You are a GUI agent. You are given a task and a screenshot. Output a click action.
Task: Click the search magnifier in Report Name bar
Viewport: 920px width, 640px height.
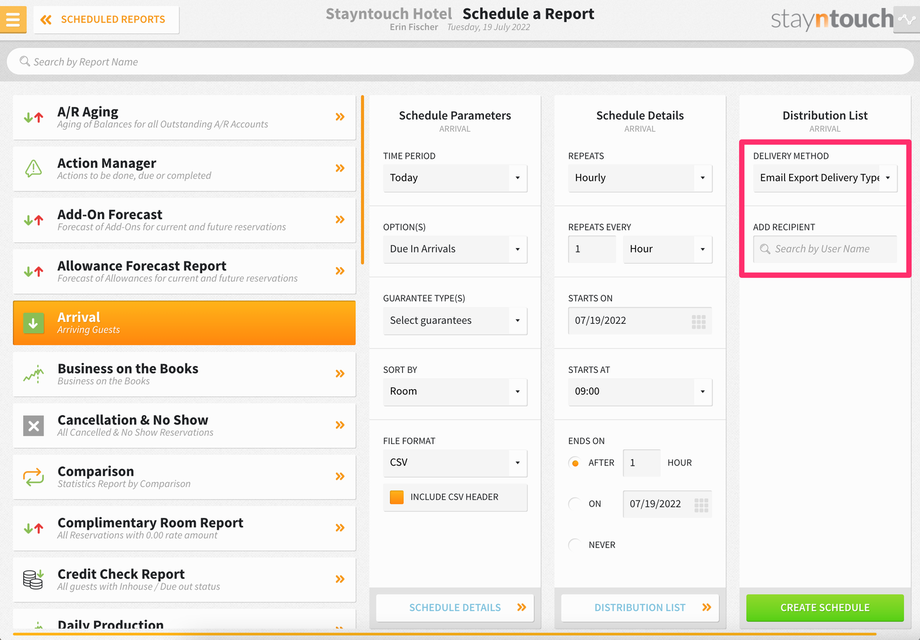pyautogui.click(x=25, y=62)
